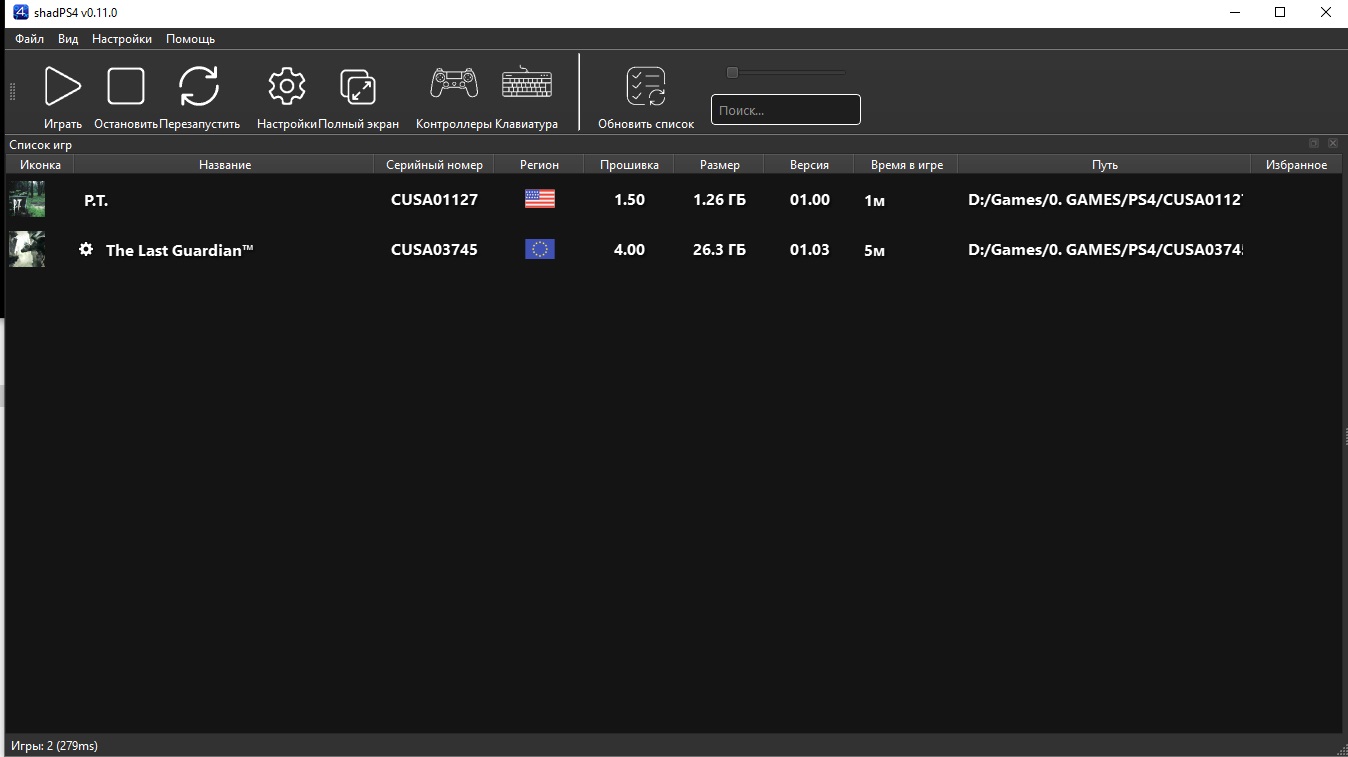The width and height of the screenshot is (1348, 757).
Task: Minimize the shadPS4 window
Action: [x=1235, y=13]
